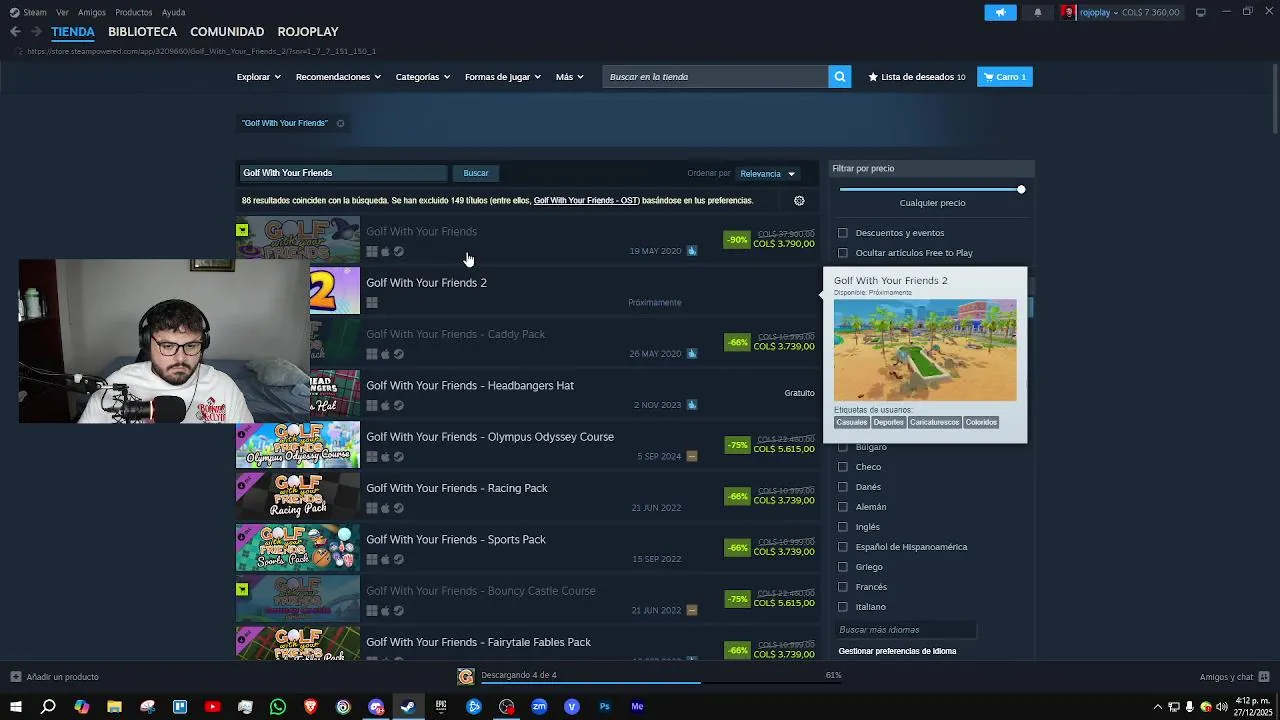
Task: Check the Búlgaro language filter
Action: (x=843, y=447)
